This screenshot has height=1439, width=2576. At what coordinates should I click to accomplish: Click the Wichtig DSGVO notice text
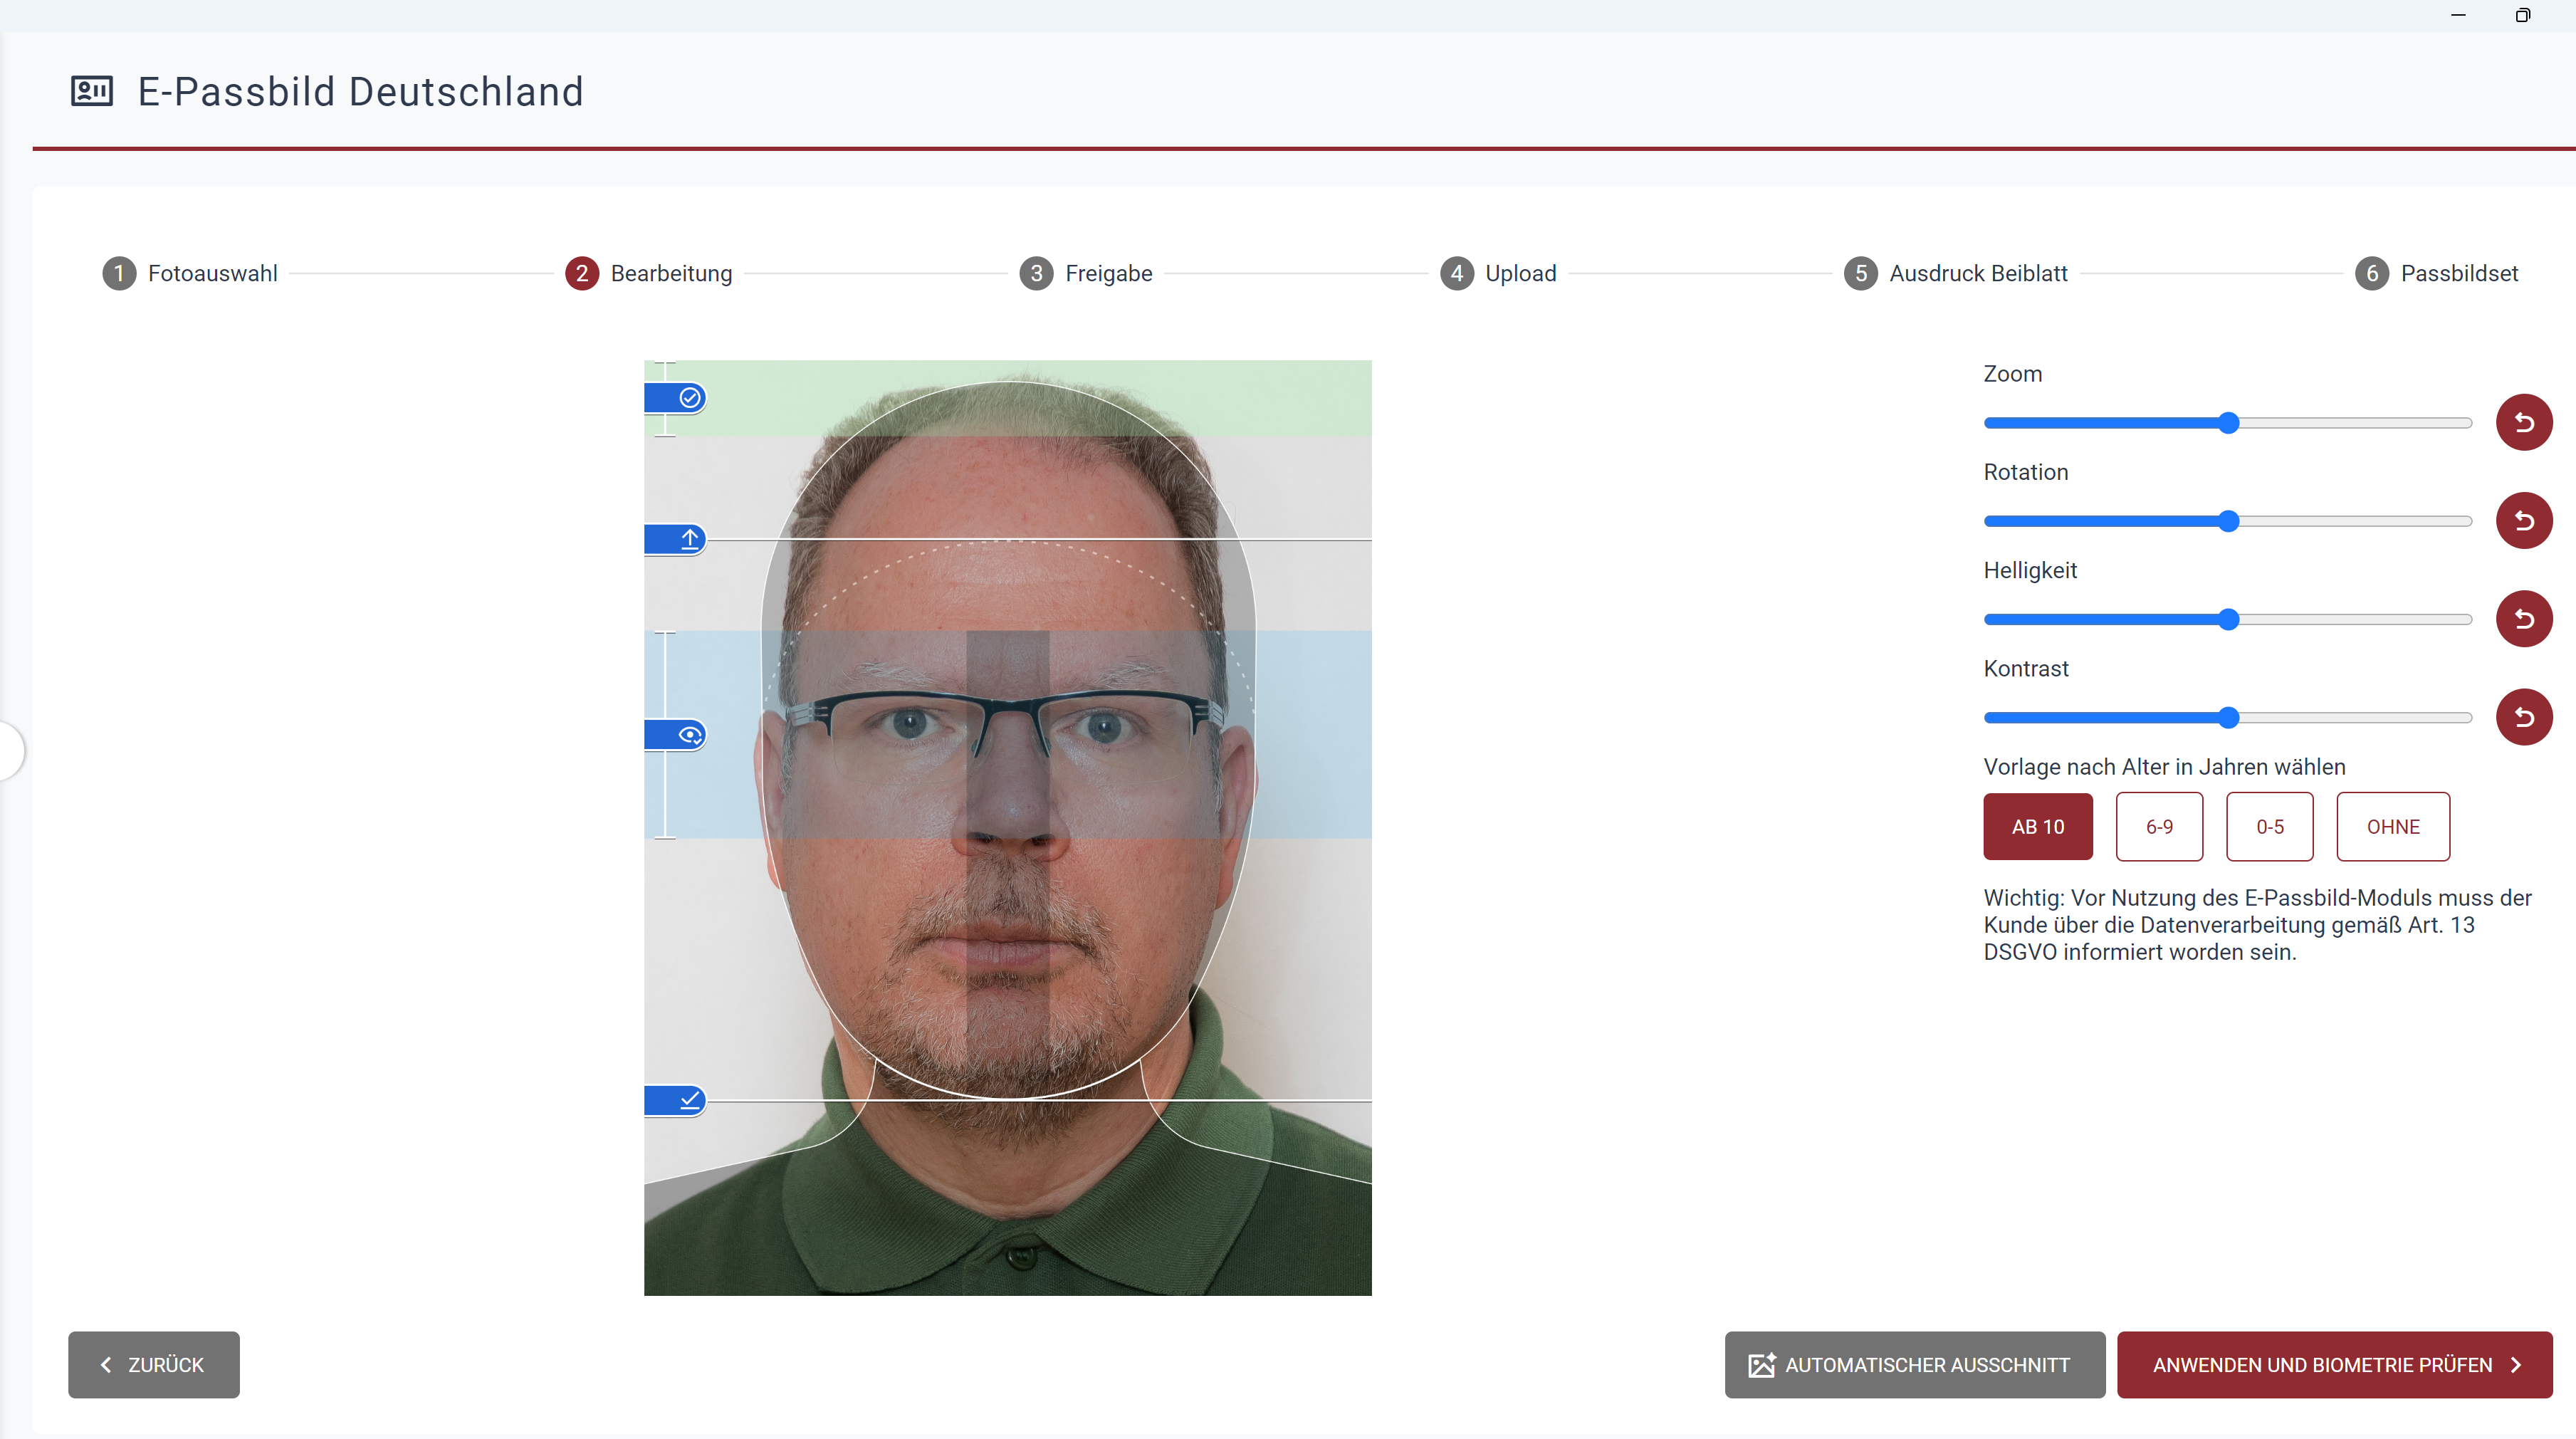pyautogui.click(x=2257, y=925)
